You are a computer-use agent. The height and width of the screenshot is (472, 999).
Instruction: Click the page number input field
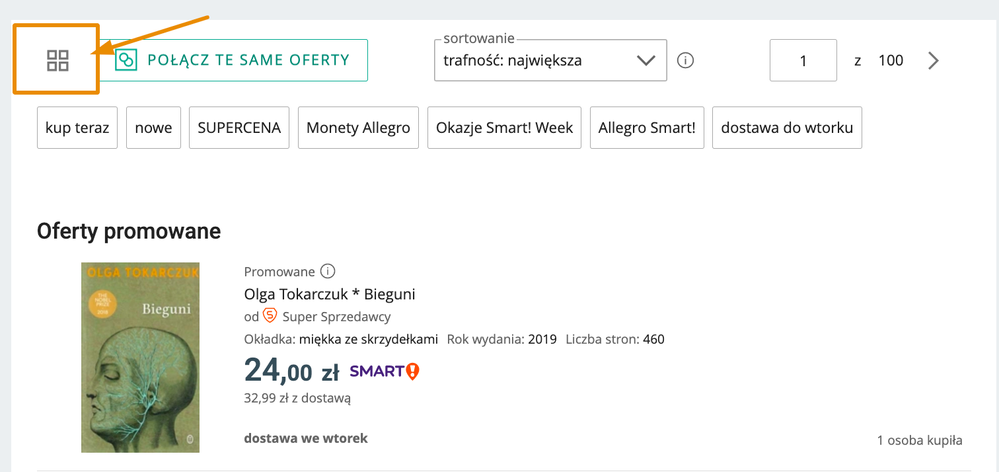click(803, 61)
